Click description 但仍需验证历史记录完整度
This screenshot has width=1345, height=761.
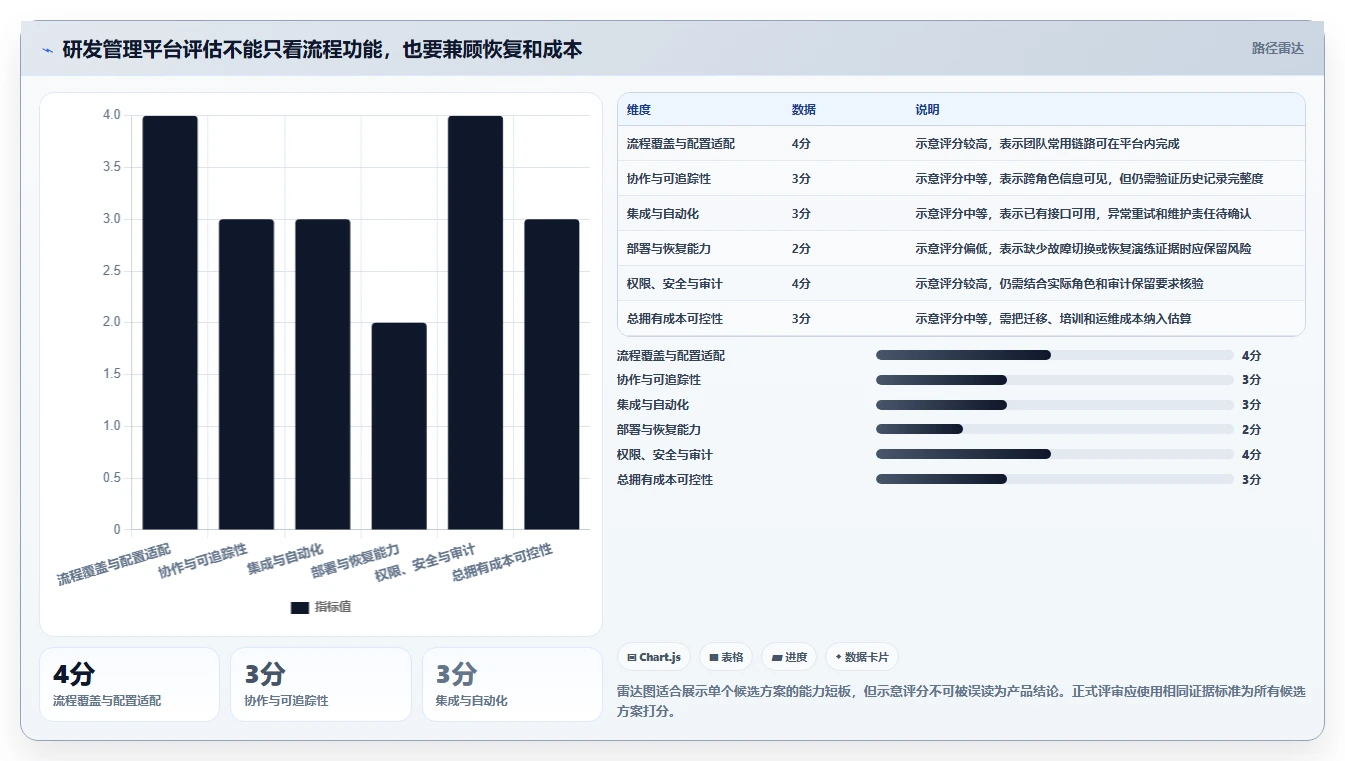1192,179
